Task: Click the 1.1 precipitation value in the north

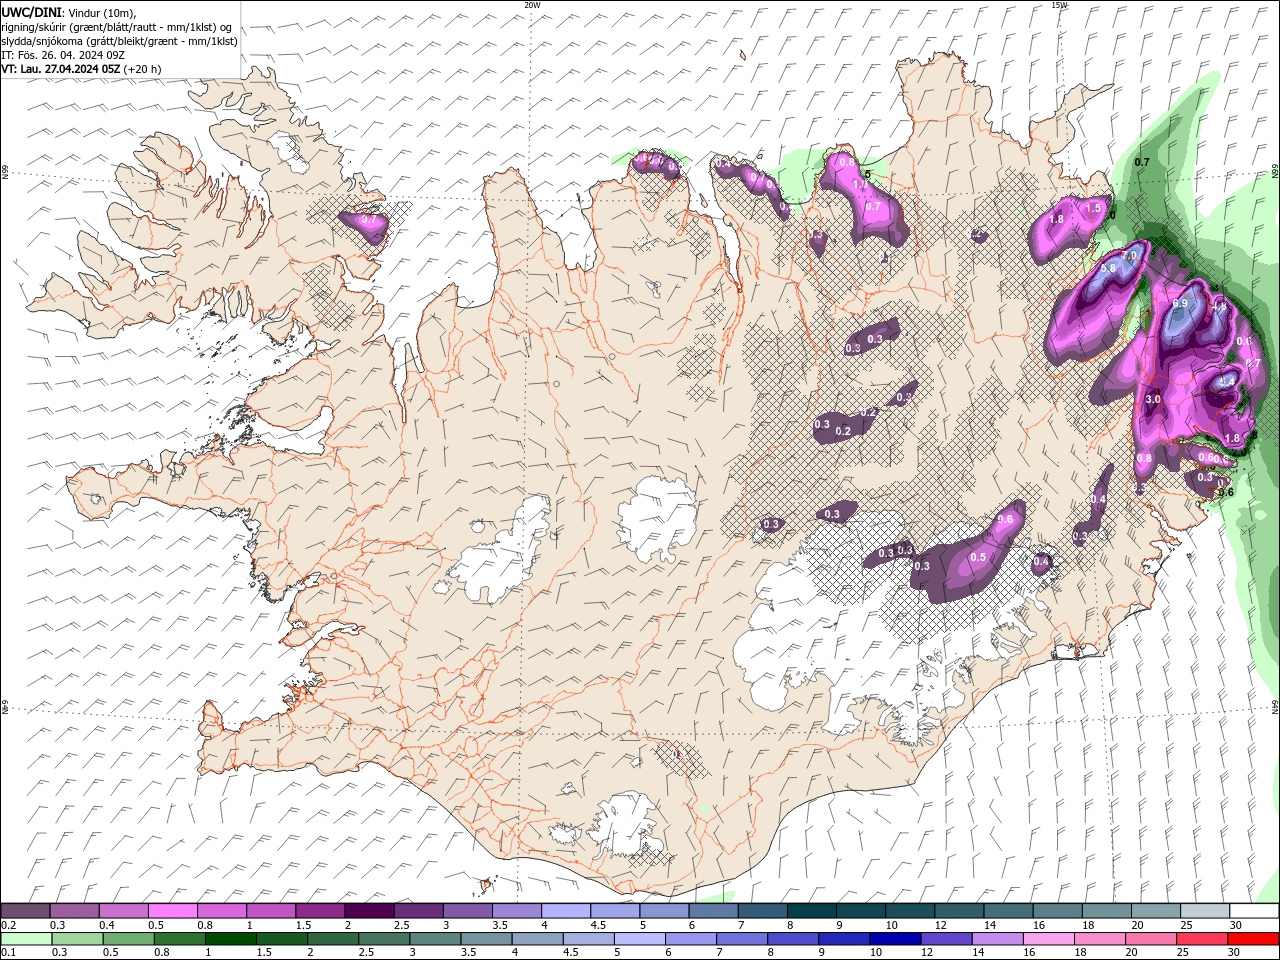Action: tap(859, 184)
